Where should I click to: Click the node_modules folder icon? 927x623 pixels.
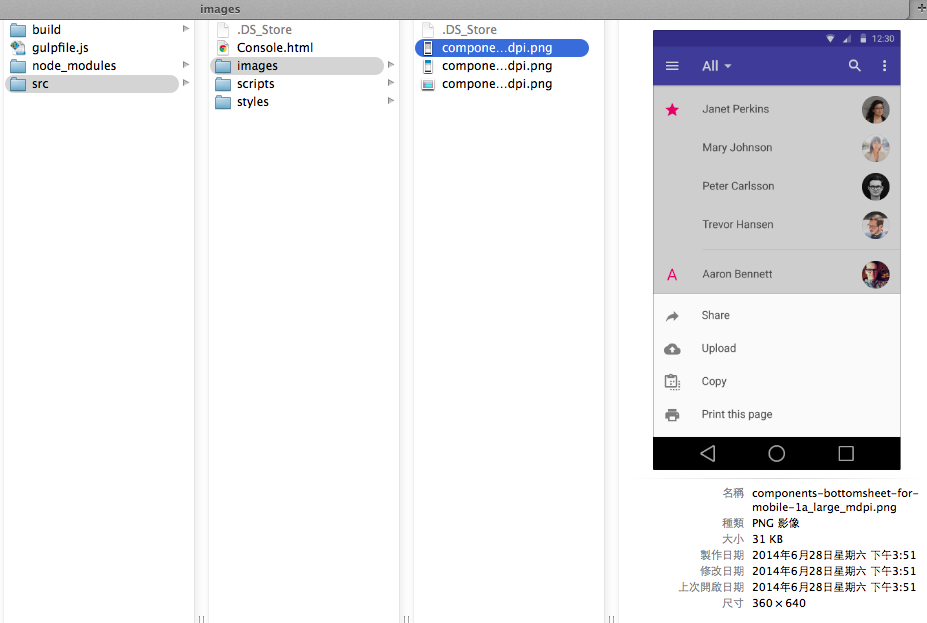click(x=18, y=66)
